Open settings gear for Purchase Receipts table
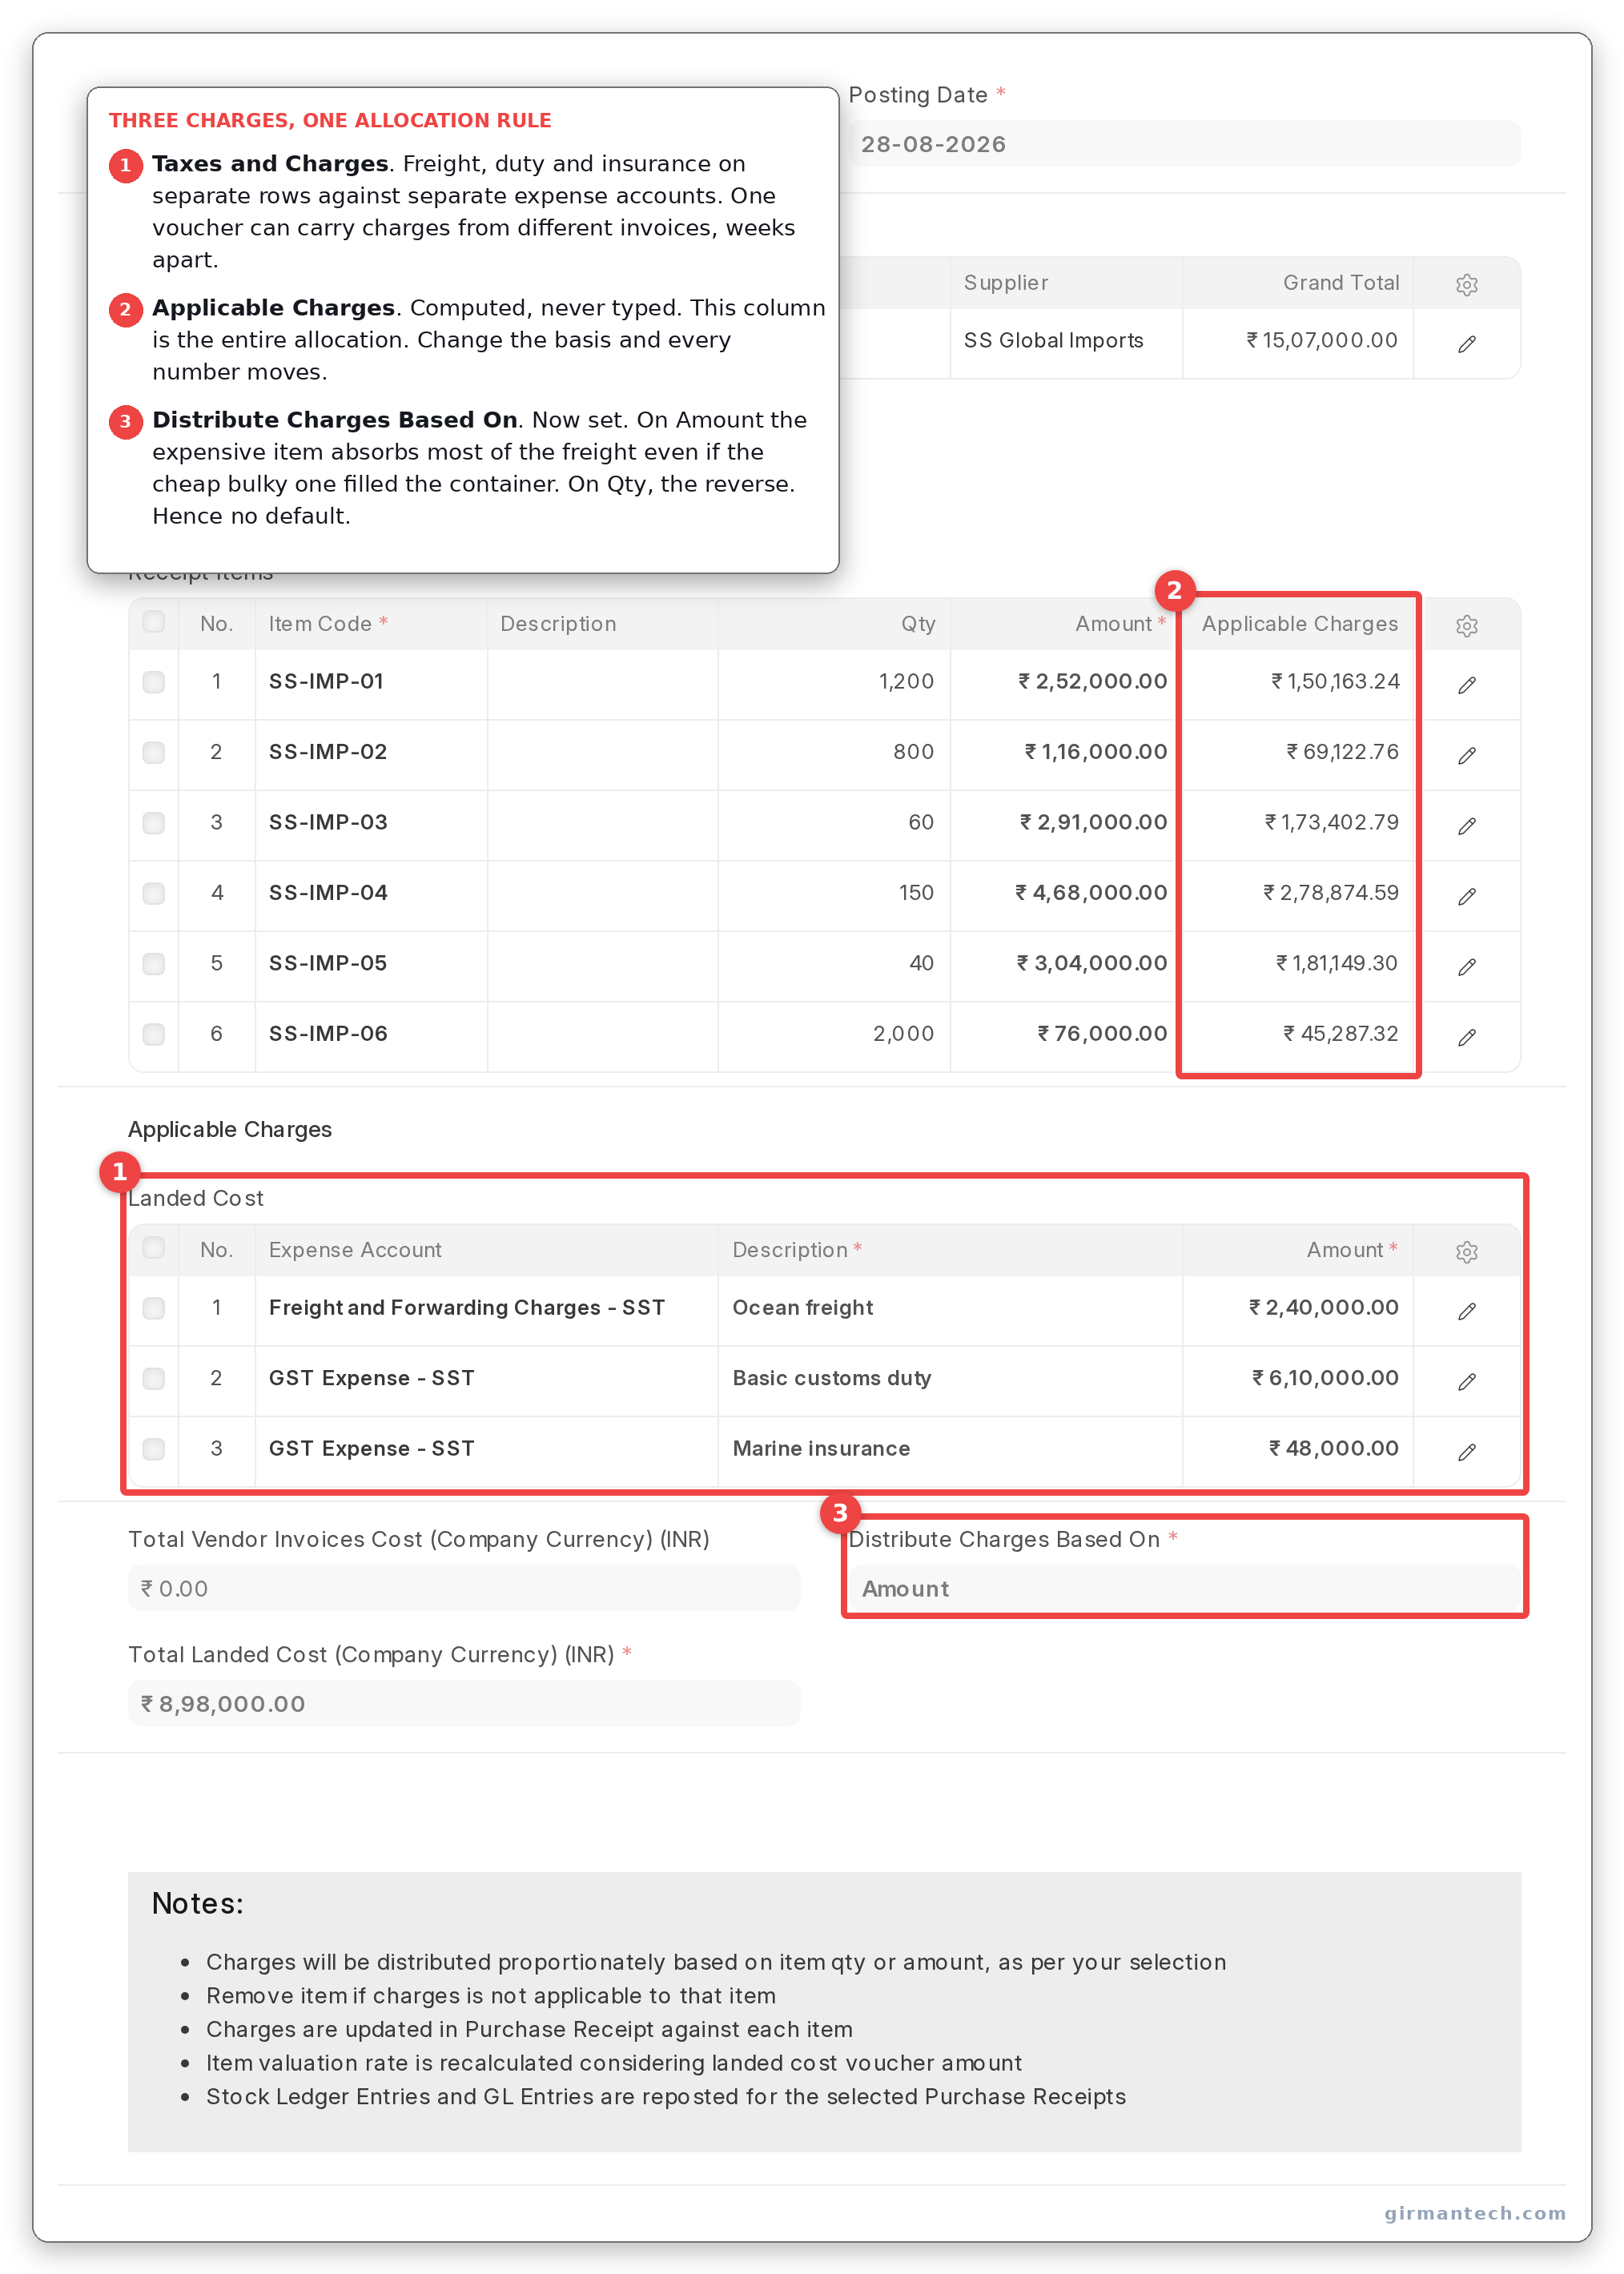This screenshot has width=1624, height=2274. click(1466, 284)
